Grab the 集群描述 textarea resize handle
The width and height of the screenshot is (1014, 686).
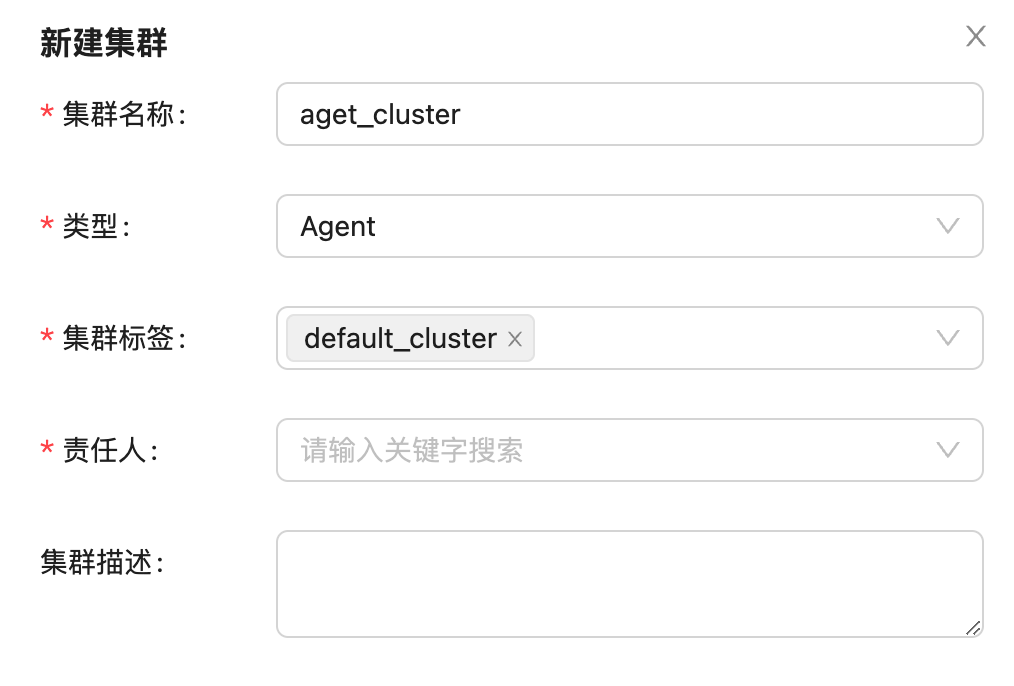972,627
